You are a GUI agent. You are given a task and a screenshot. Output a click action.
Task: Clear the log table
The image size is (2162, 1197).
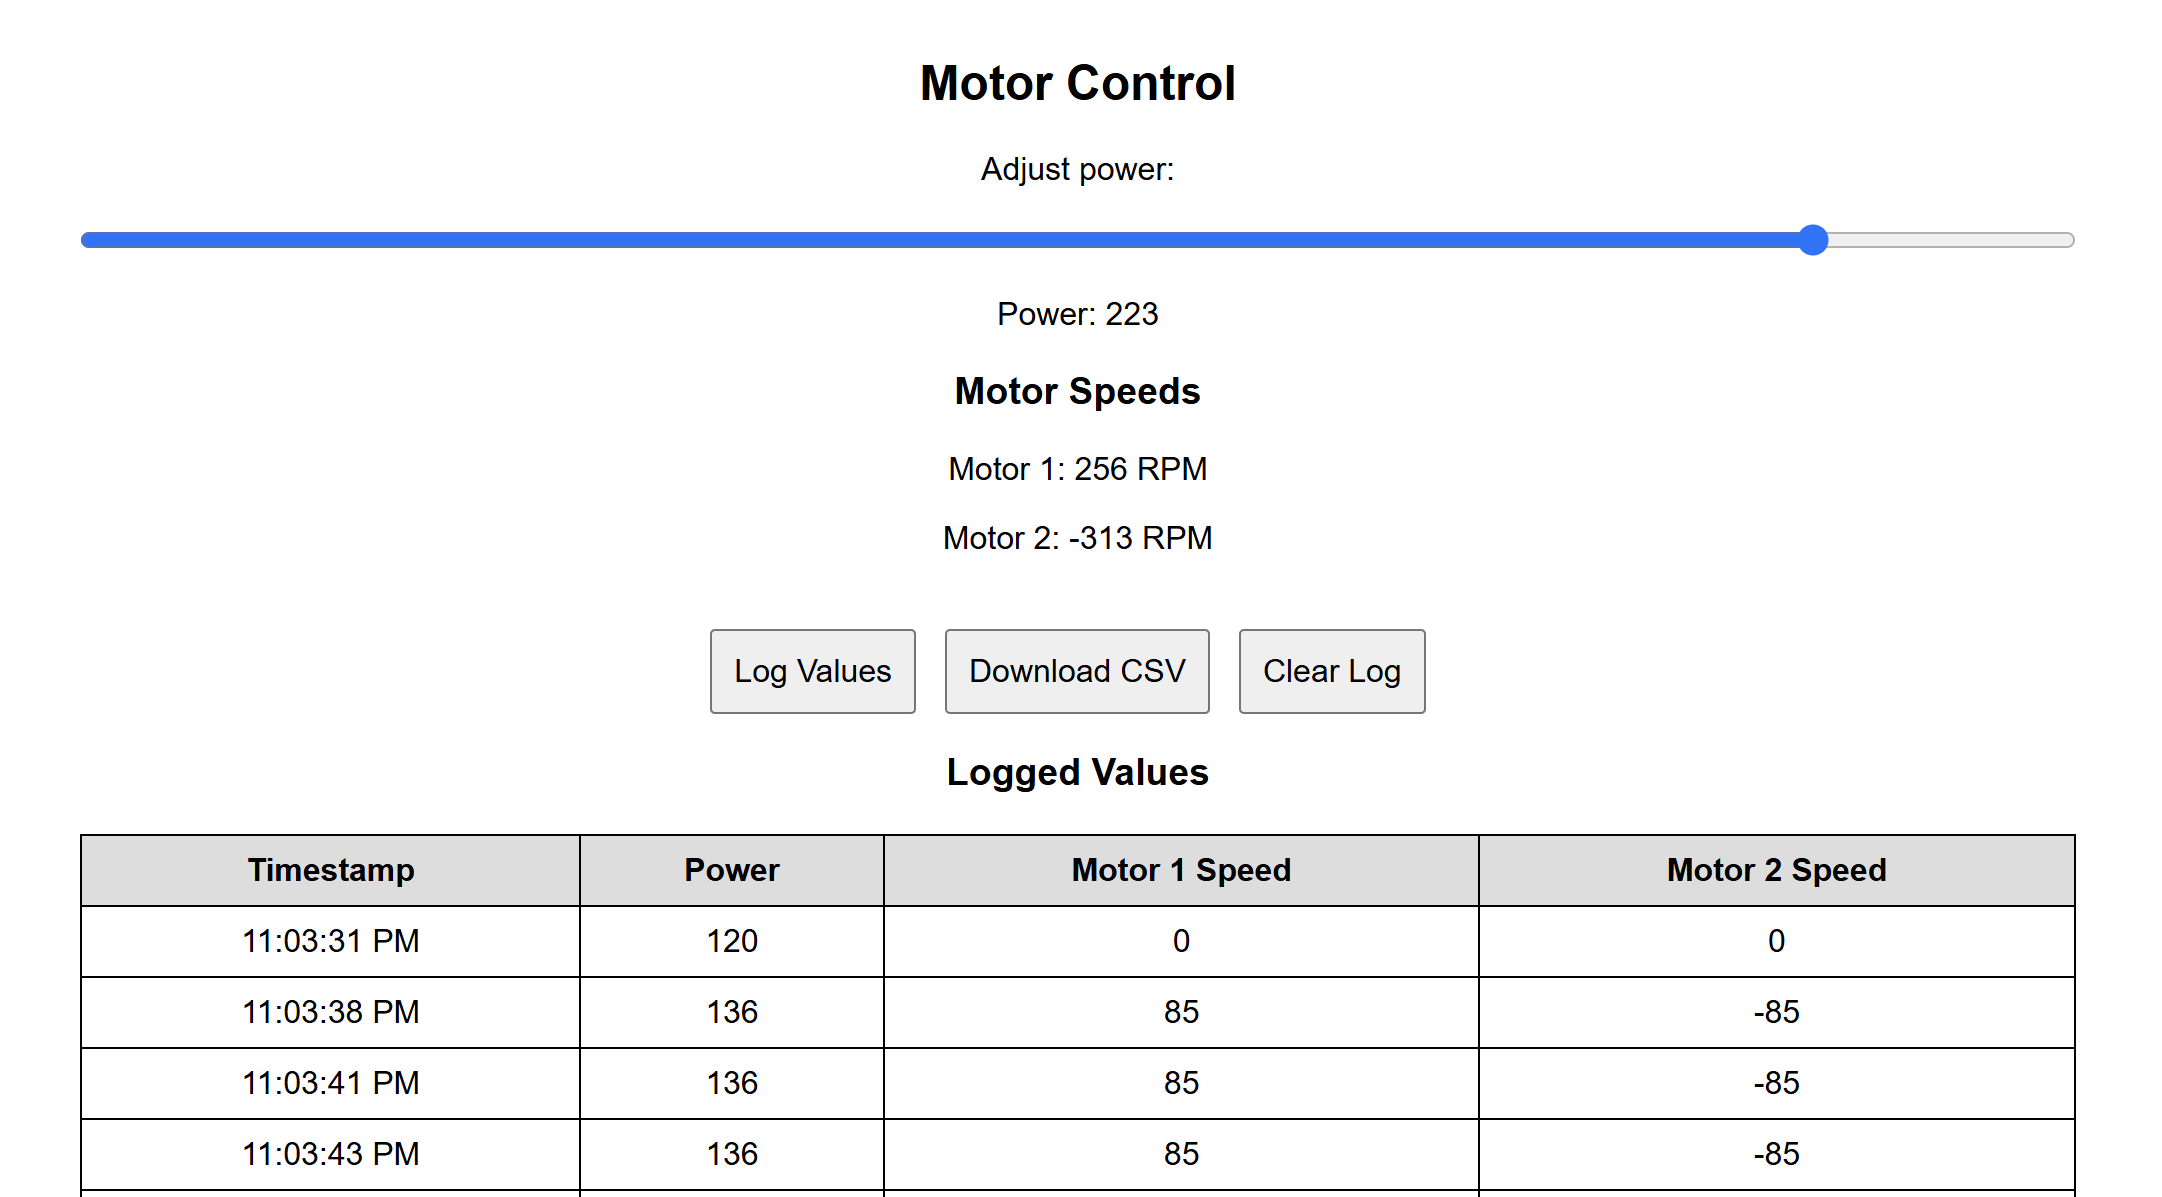click(1331, 671)
